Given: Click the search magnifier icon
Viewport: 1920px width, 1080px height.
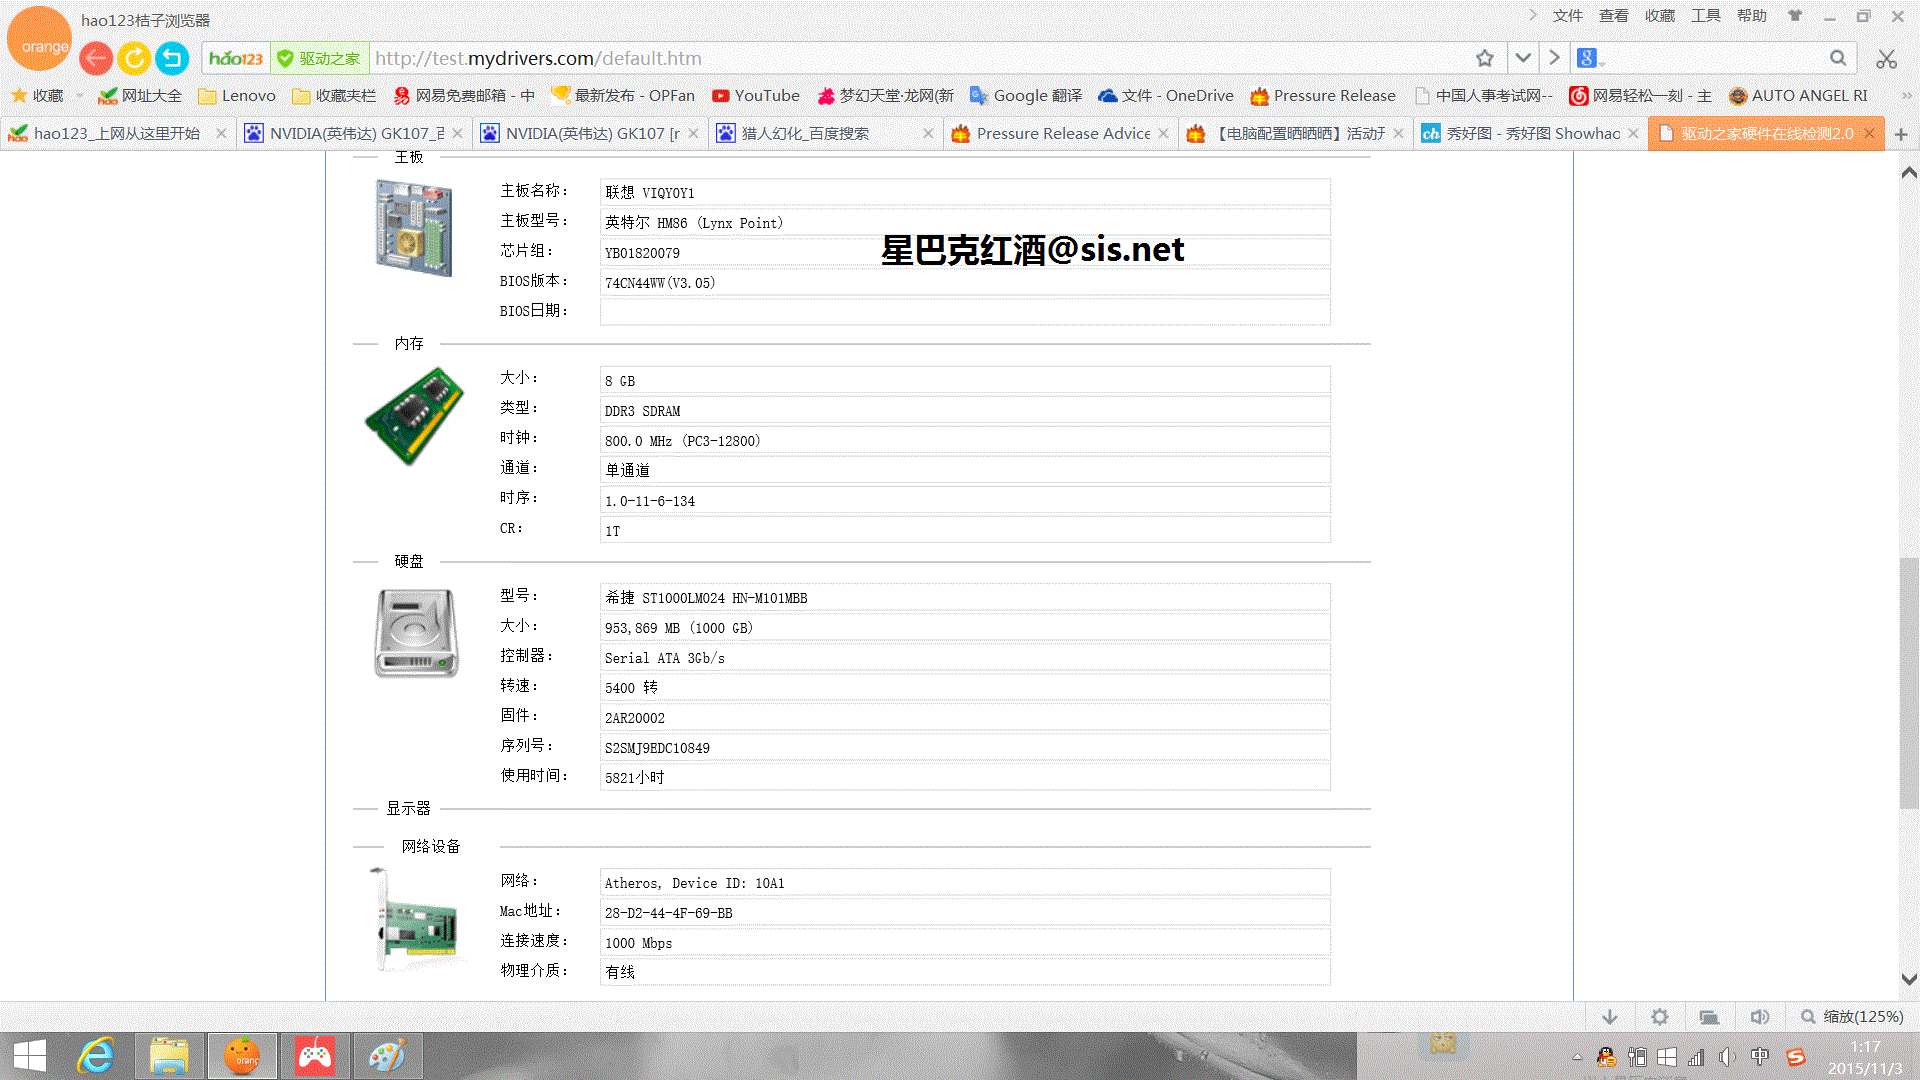Looking at the screenshot, I should point(1838,58).
